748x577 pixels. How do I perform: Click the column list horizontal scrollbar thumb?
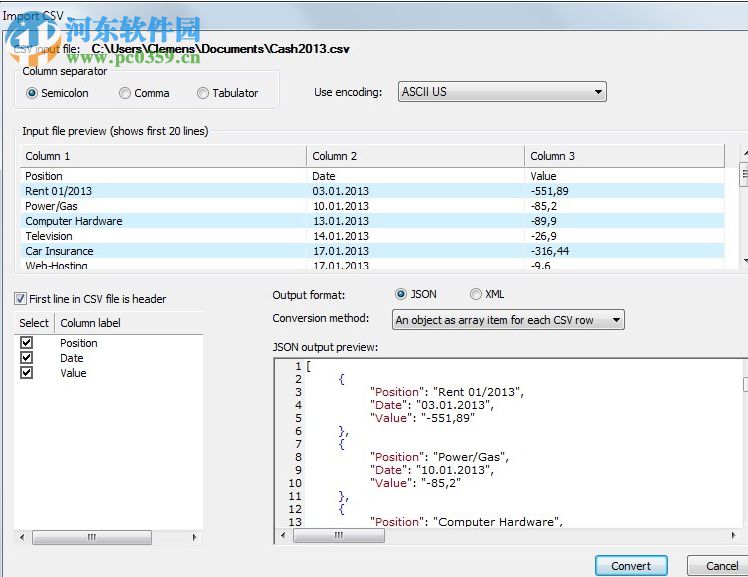(92, 537)
